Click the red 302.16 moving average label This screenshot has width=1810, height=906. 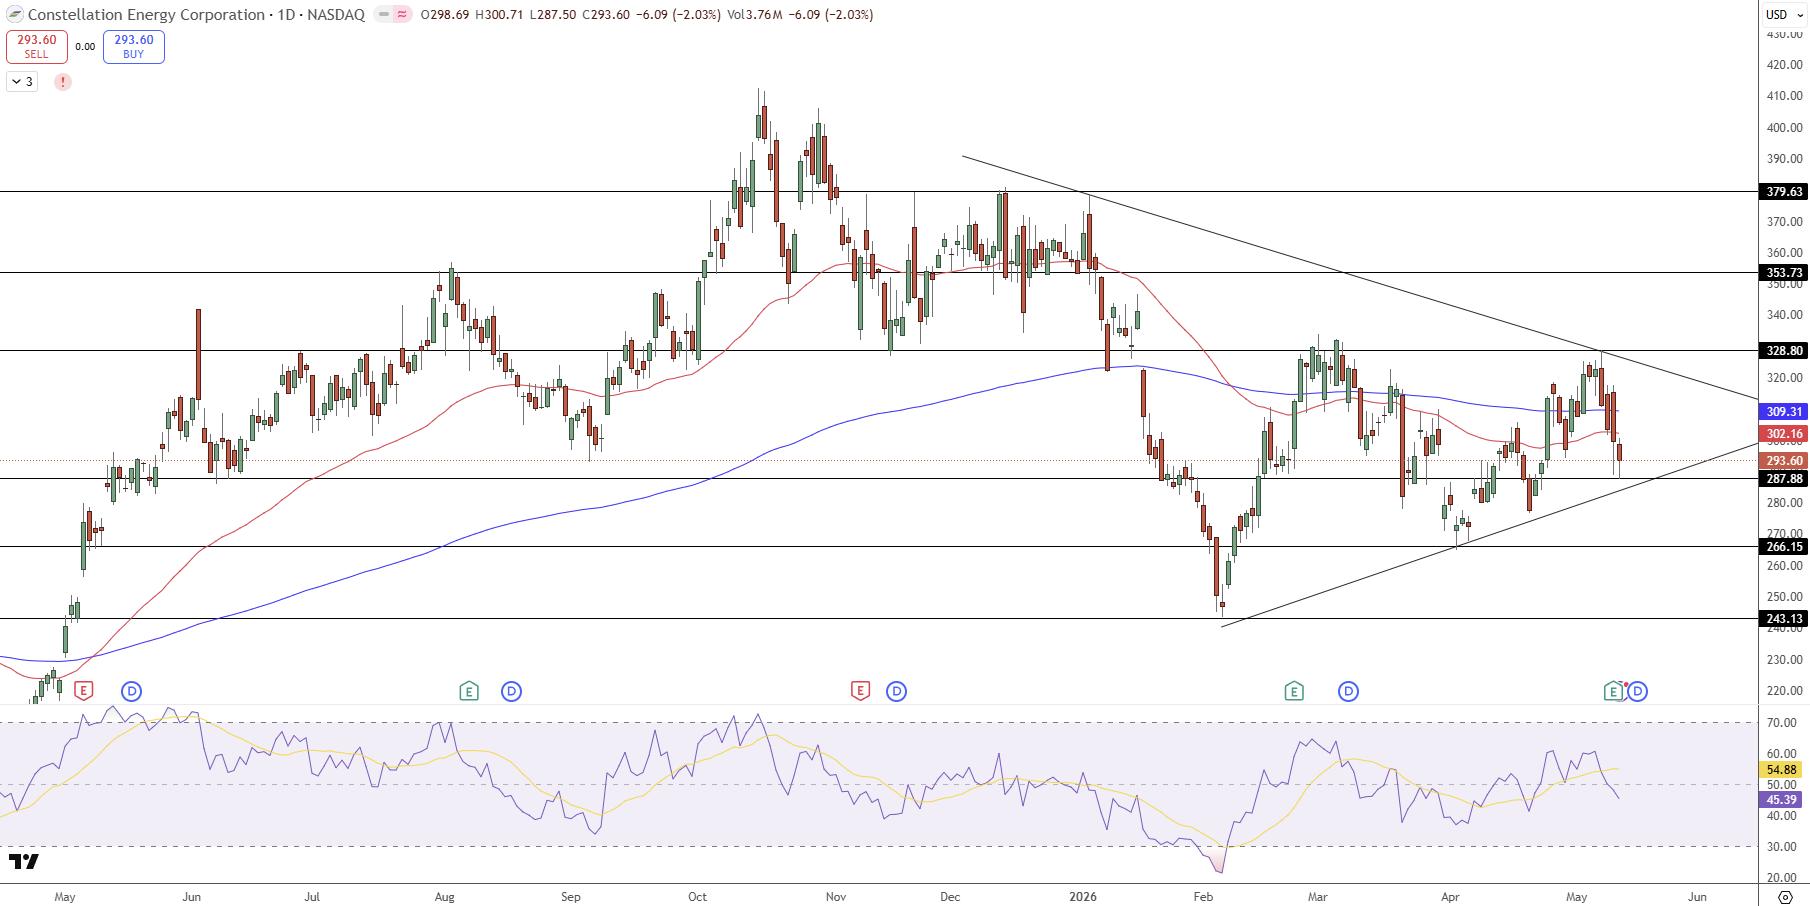coord(1783,434)
